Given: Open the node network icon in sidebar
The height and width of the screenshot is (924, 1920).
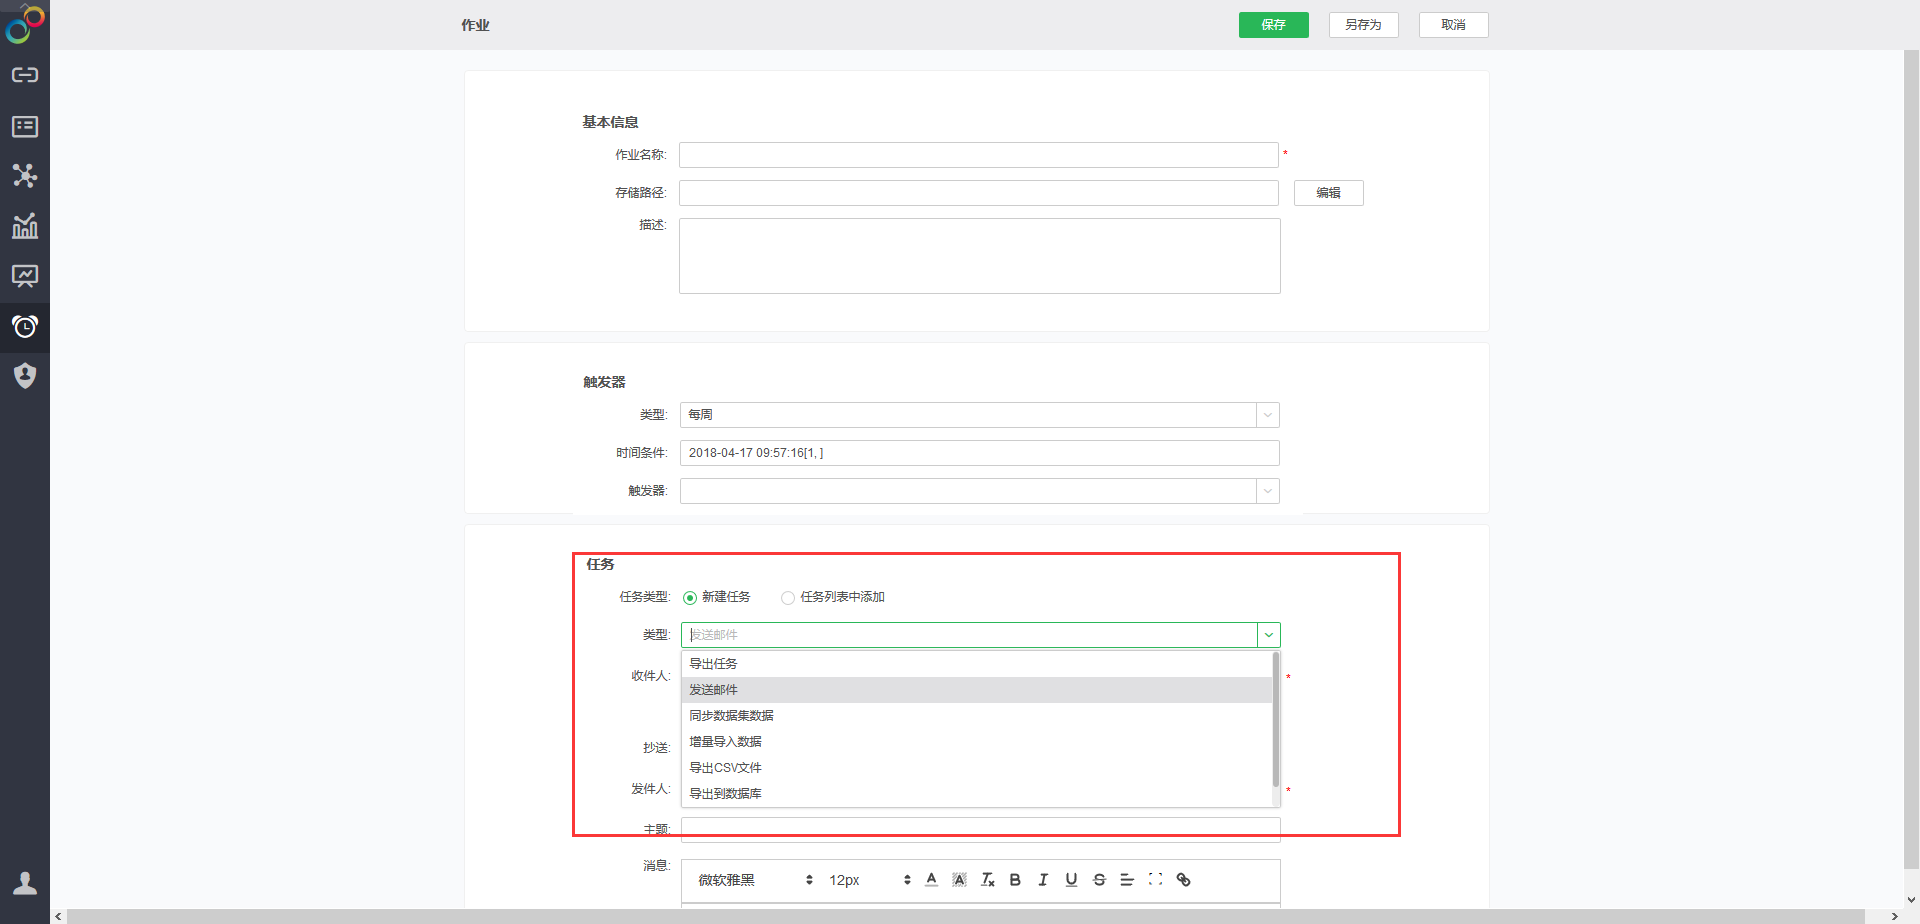Looking at the screenshot, I should (25, 176).
